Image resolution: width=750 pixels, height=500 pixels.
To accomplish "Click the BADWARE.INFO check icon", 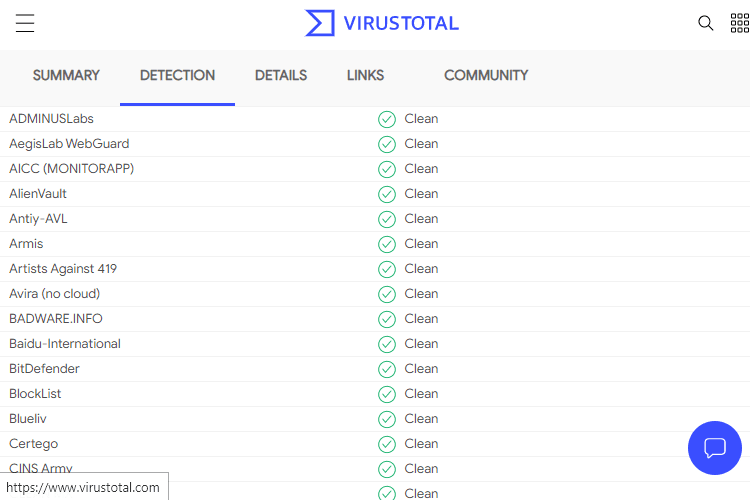I will (387, 319).
